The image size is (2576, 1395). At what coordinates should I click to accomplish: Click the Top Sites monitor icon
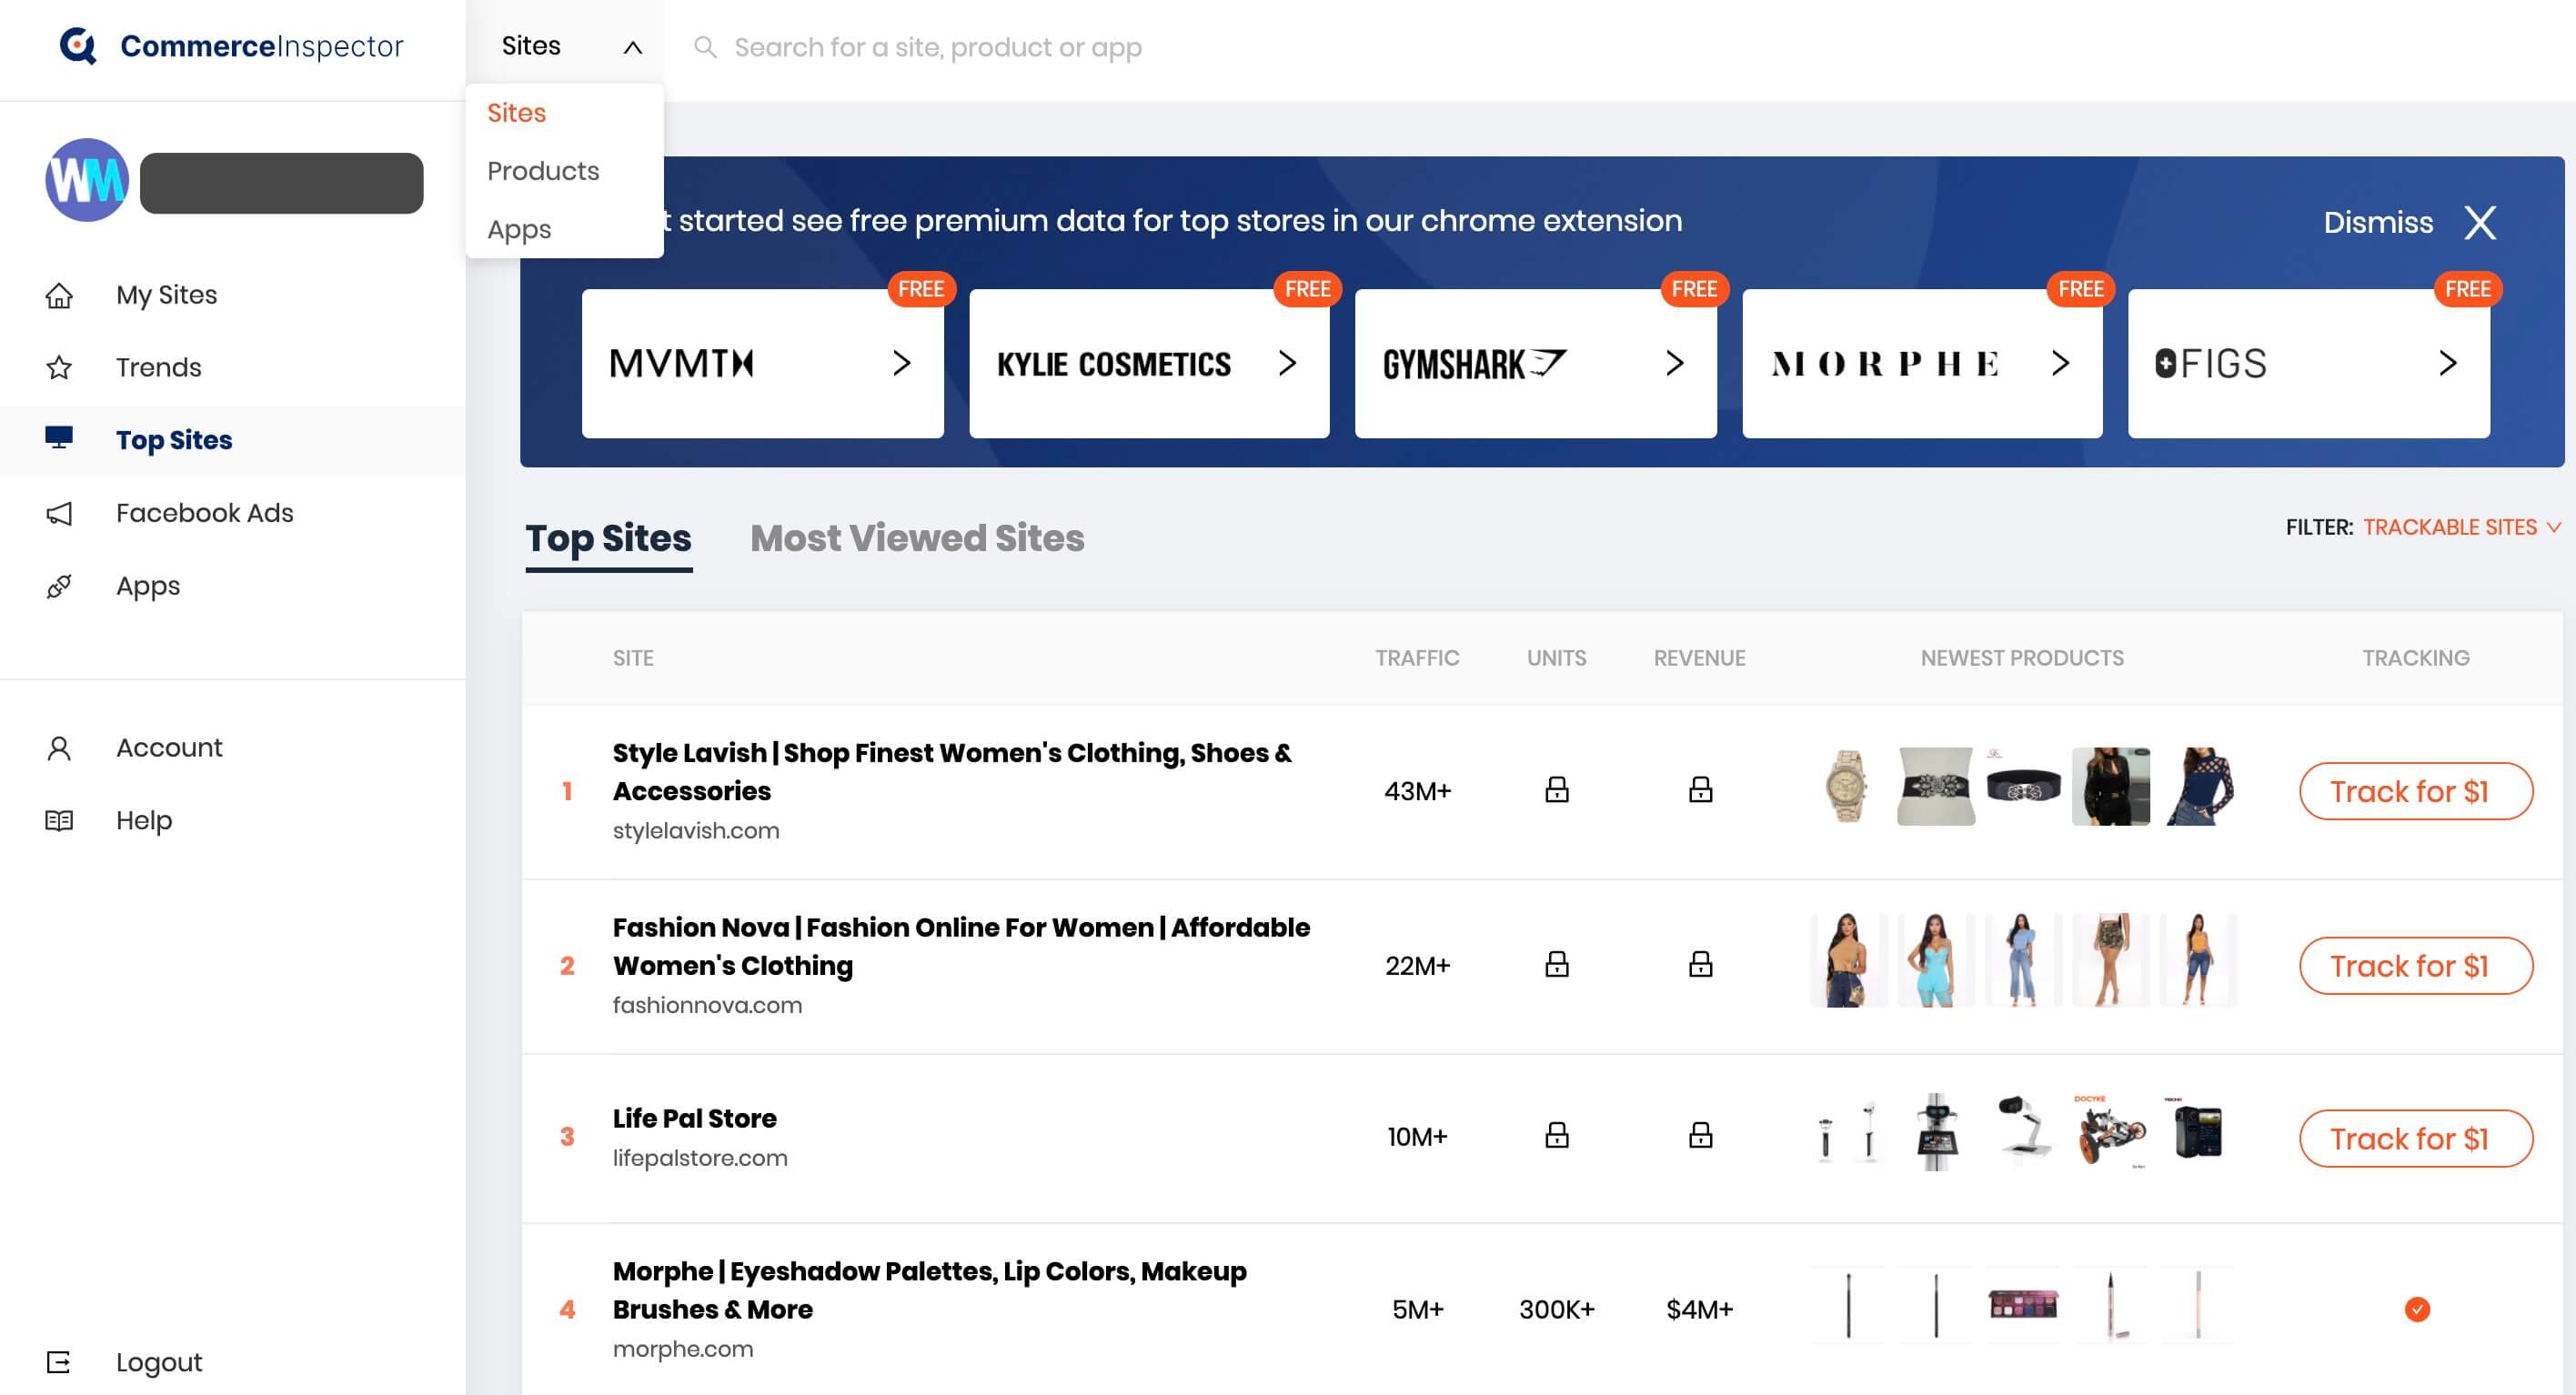[59, 438]
